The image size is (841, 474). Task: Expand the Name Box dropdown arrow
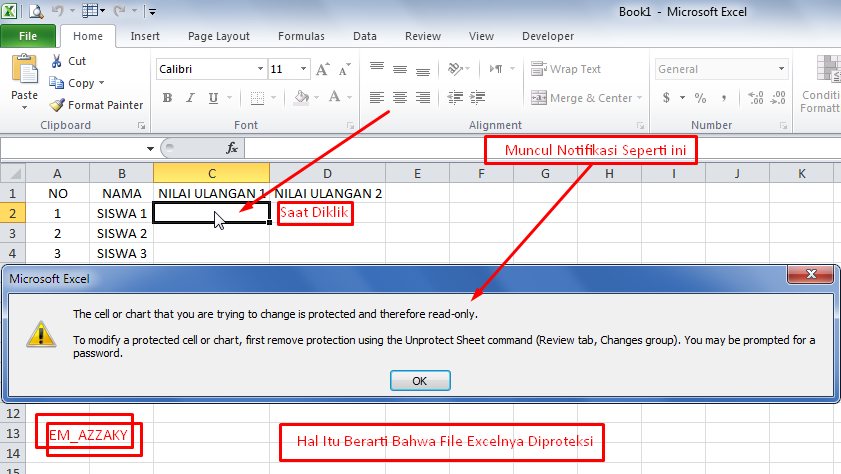(x=150, y=149)
